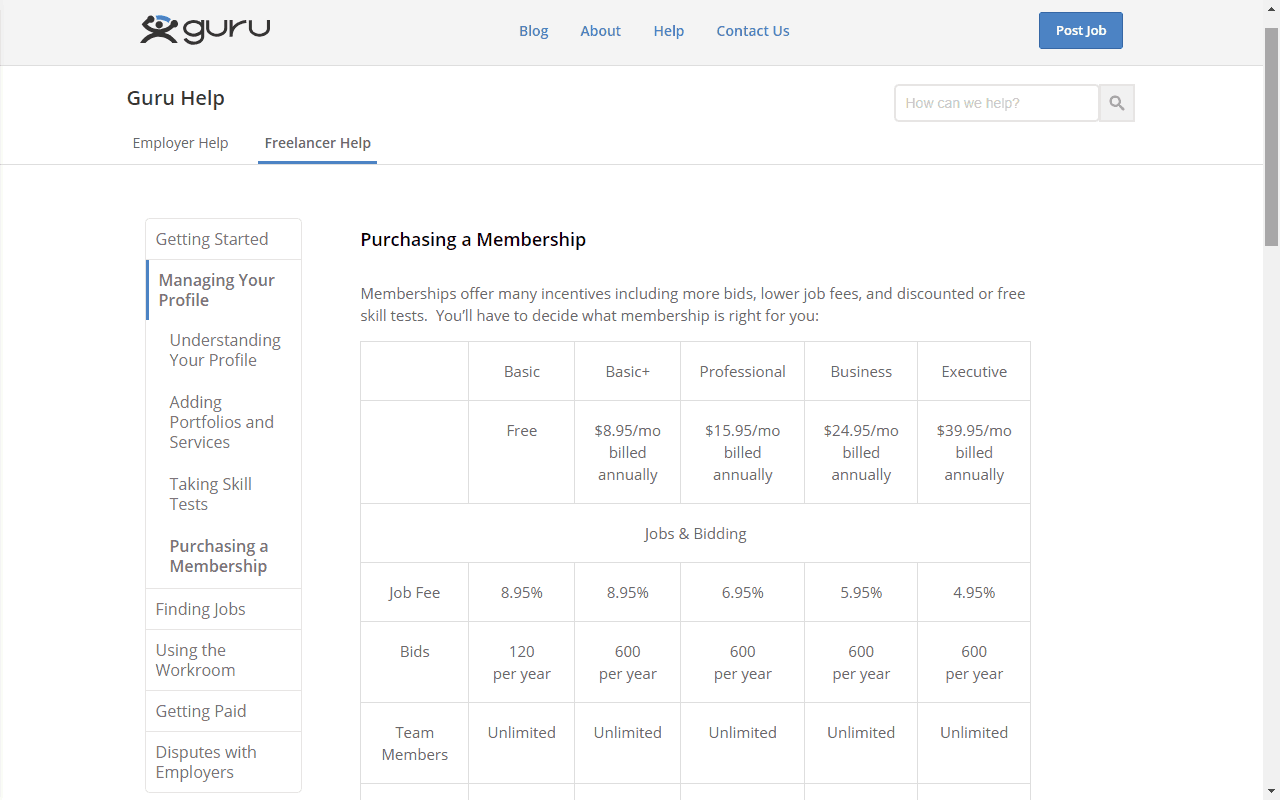Click the Basic column header cell
Screen dimensions: 1280x800
pos(521,371)
